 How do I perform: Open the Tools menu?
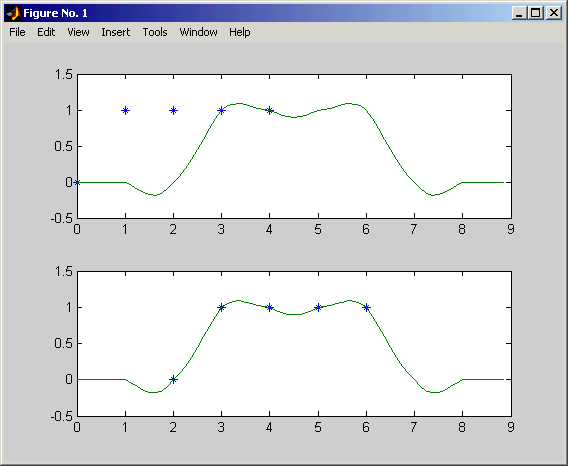point(155,32)
